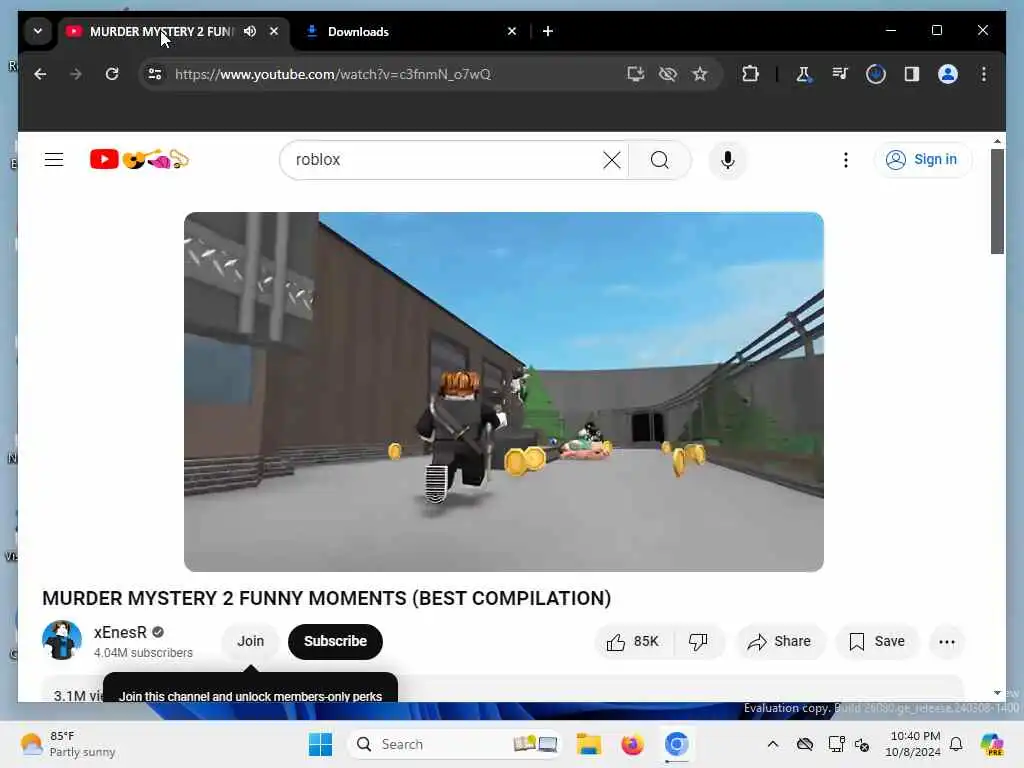Open the muted volume tray icon
Image resolution: width=1024 pixels, height=768 pixels.
[x=862, y=744]
